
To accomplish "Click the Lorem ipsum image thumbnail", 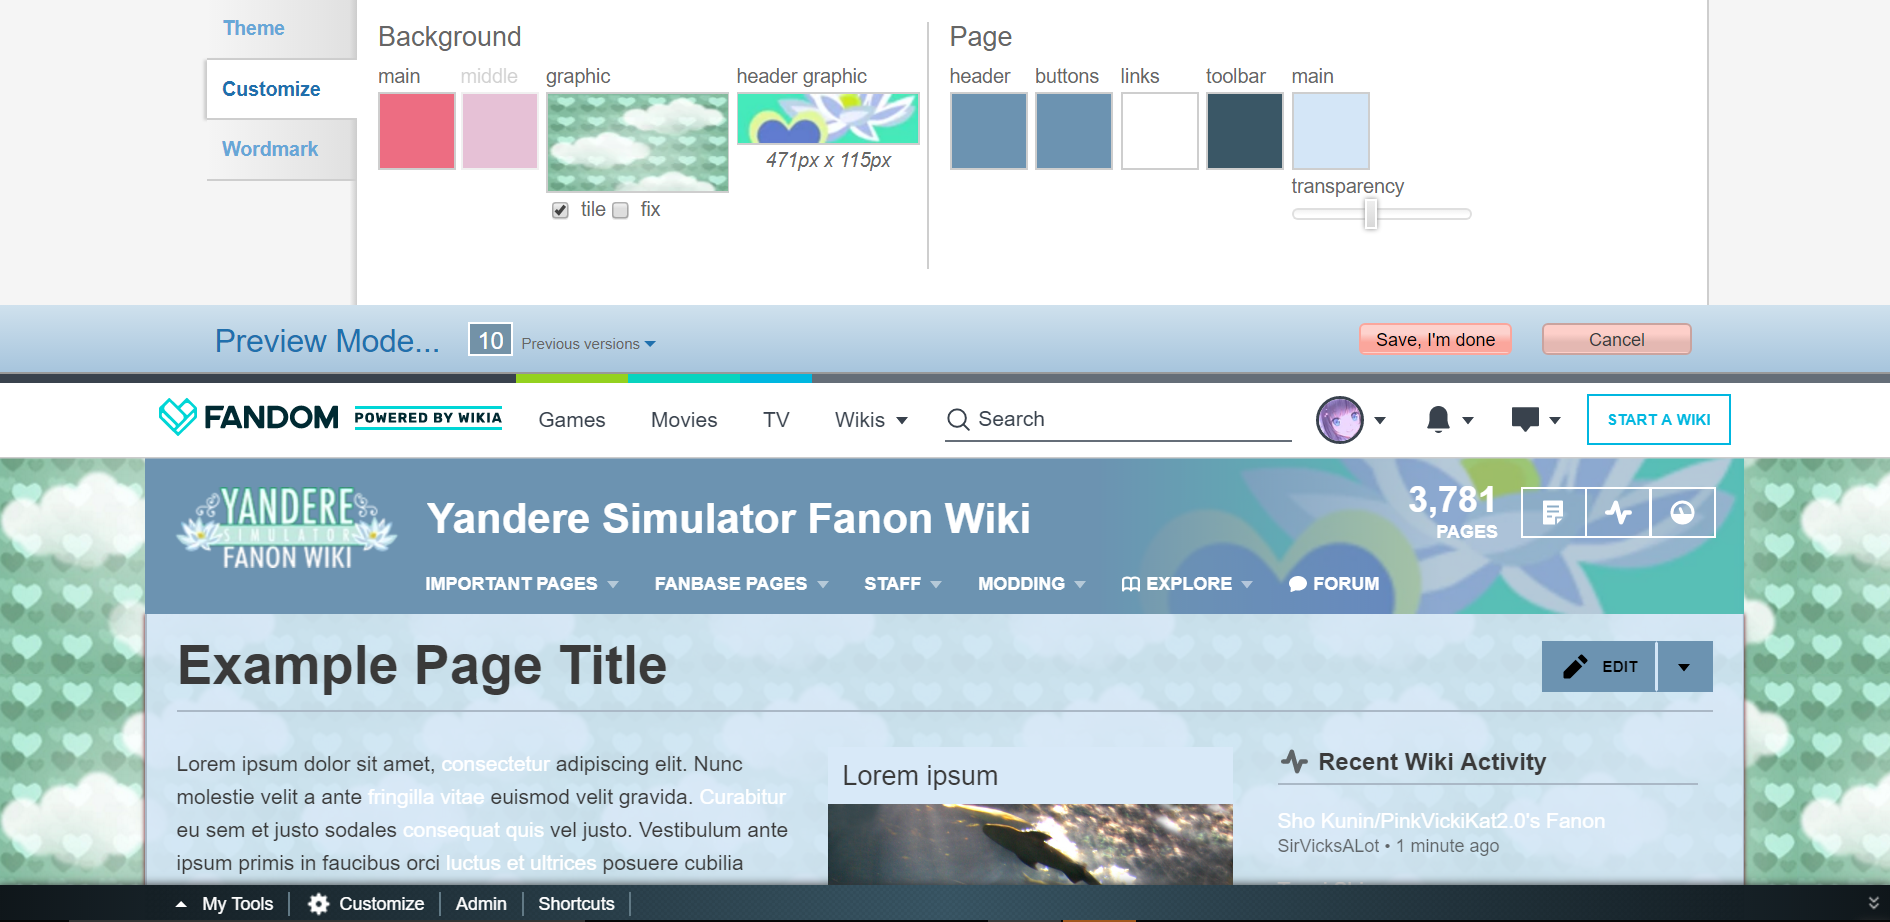I will 1030,844.
